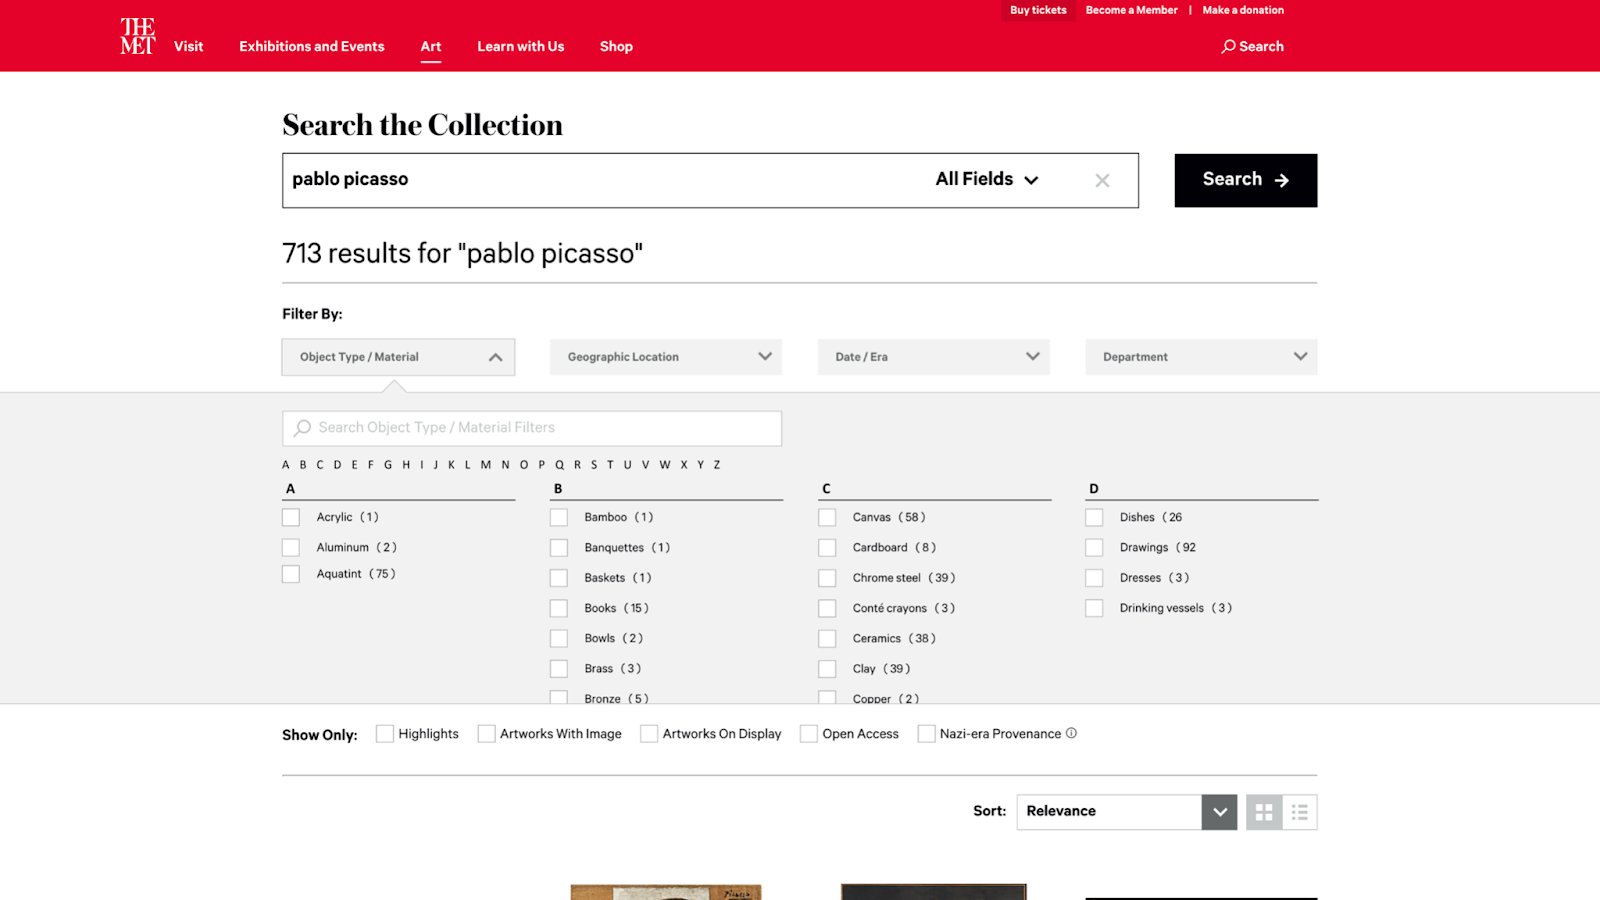Click The Met logo

[137, 36]
